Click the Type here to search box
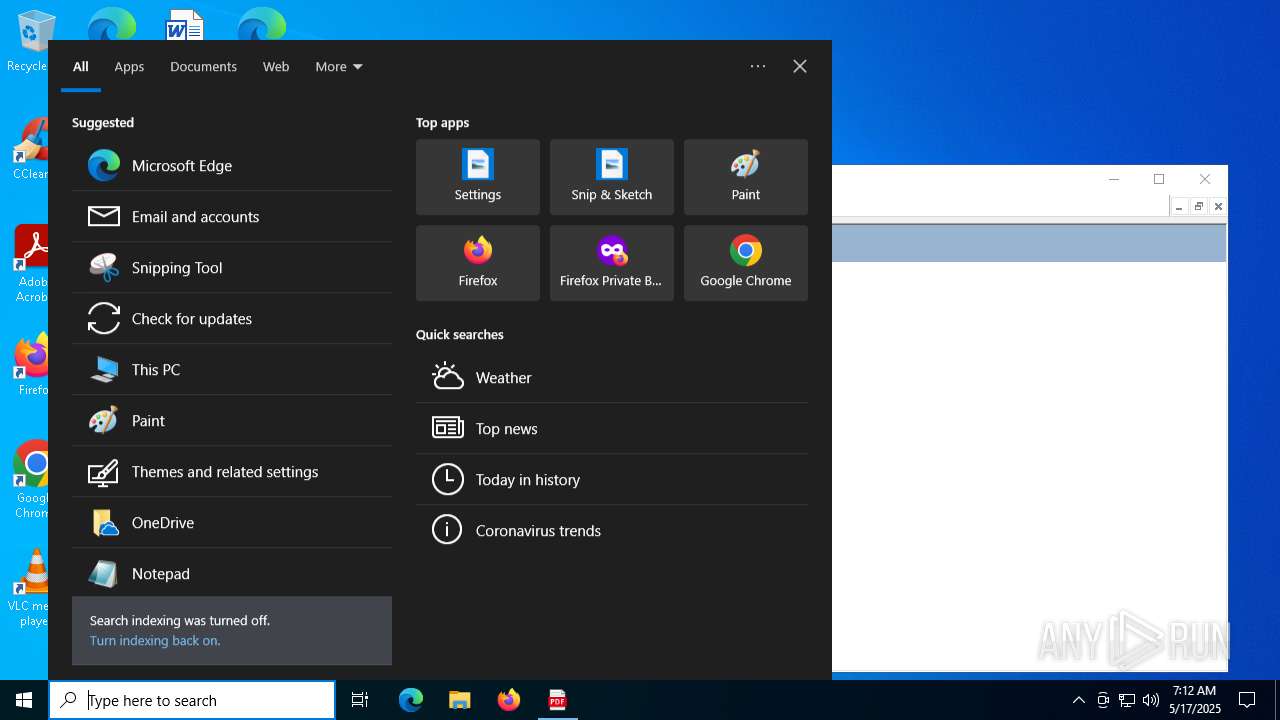This screenshot has width=1280, height=720. [192, 700]
